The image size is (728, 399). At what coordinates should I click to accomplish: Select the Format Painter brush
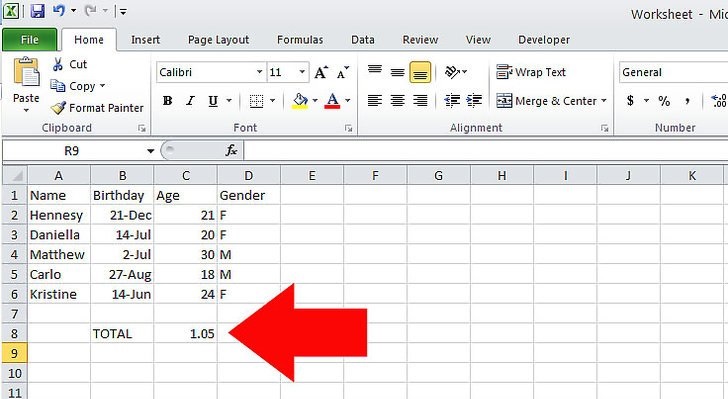(58, 108)
